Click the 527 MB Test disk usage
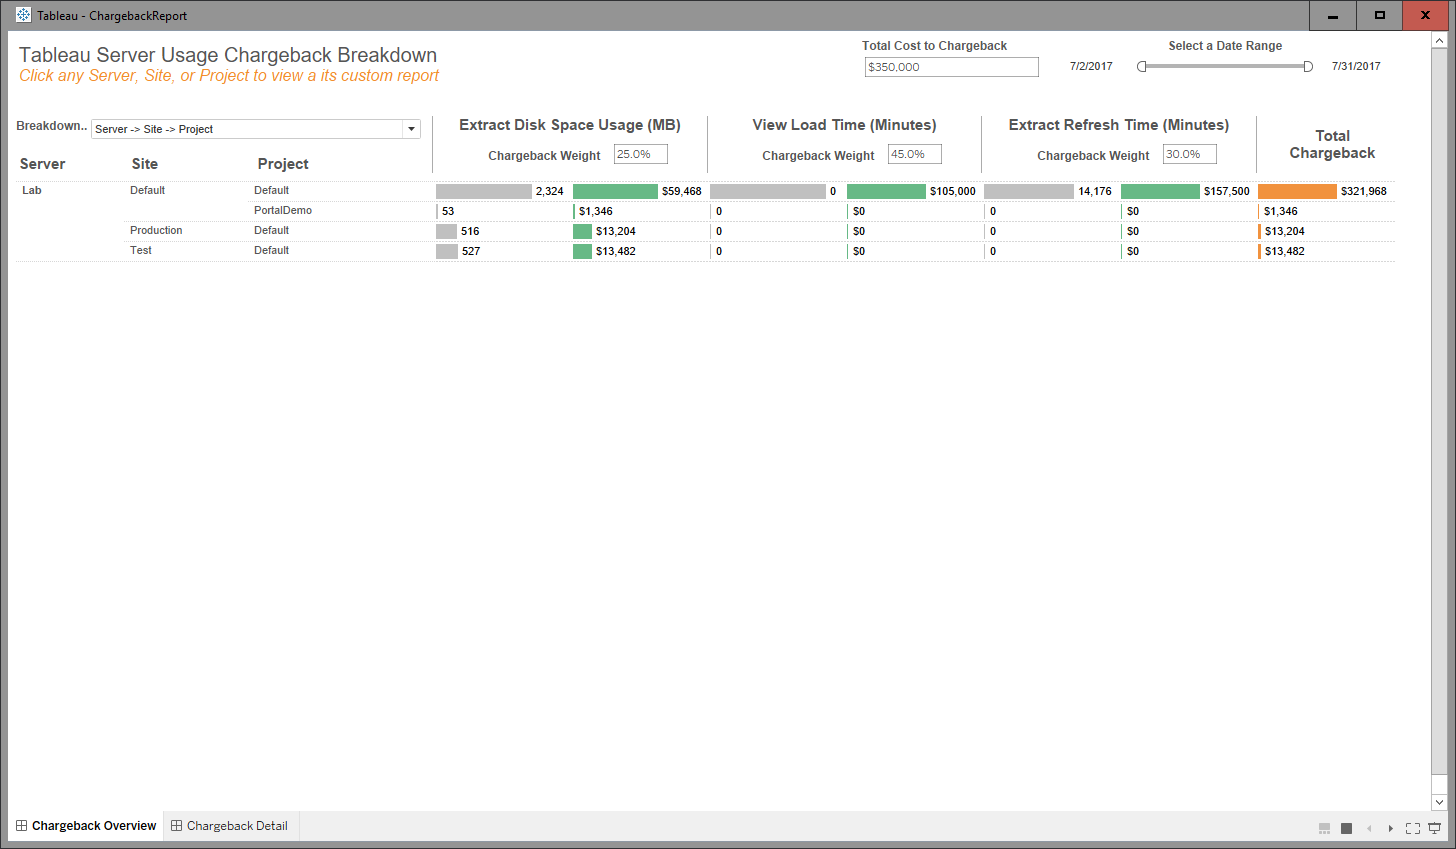1456x849 pixels. (471, 251)
